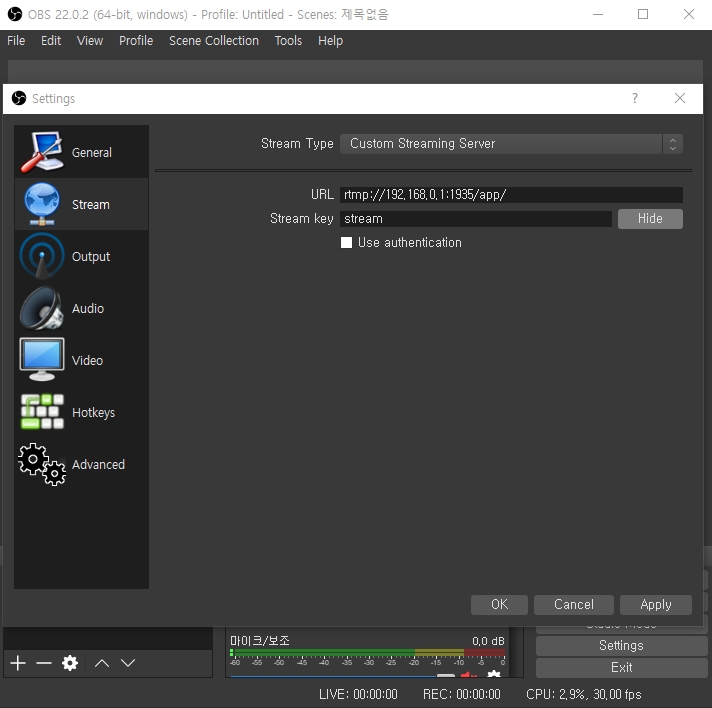
Task: Expand the Stream Type dropdown
Action: [511, 144]
